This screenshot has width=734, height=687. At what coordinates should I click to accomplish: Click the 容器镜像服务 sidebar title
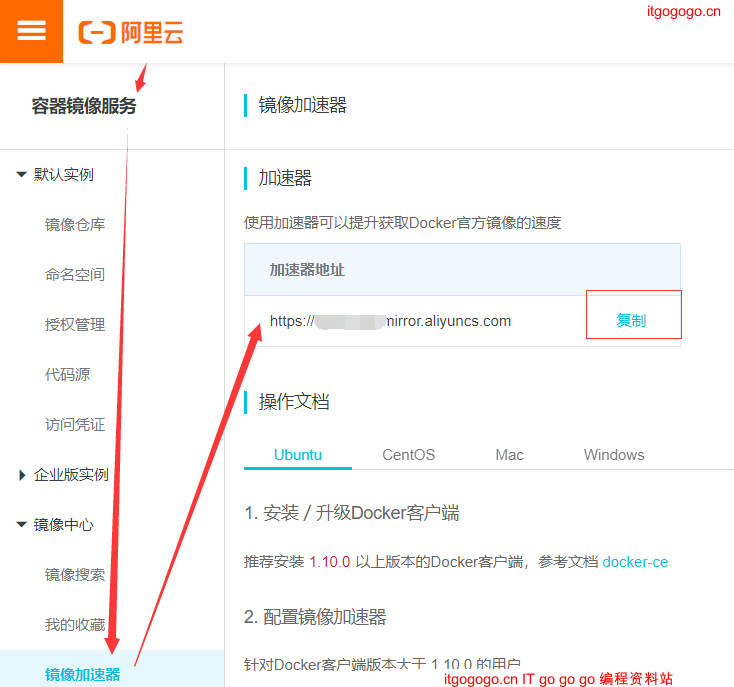click(84, 106)
